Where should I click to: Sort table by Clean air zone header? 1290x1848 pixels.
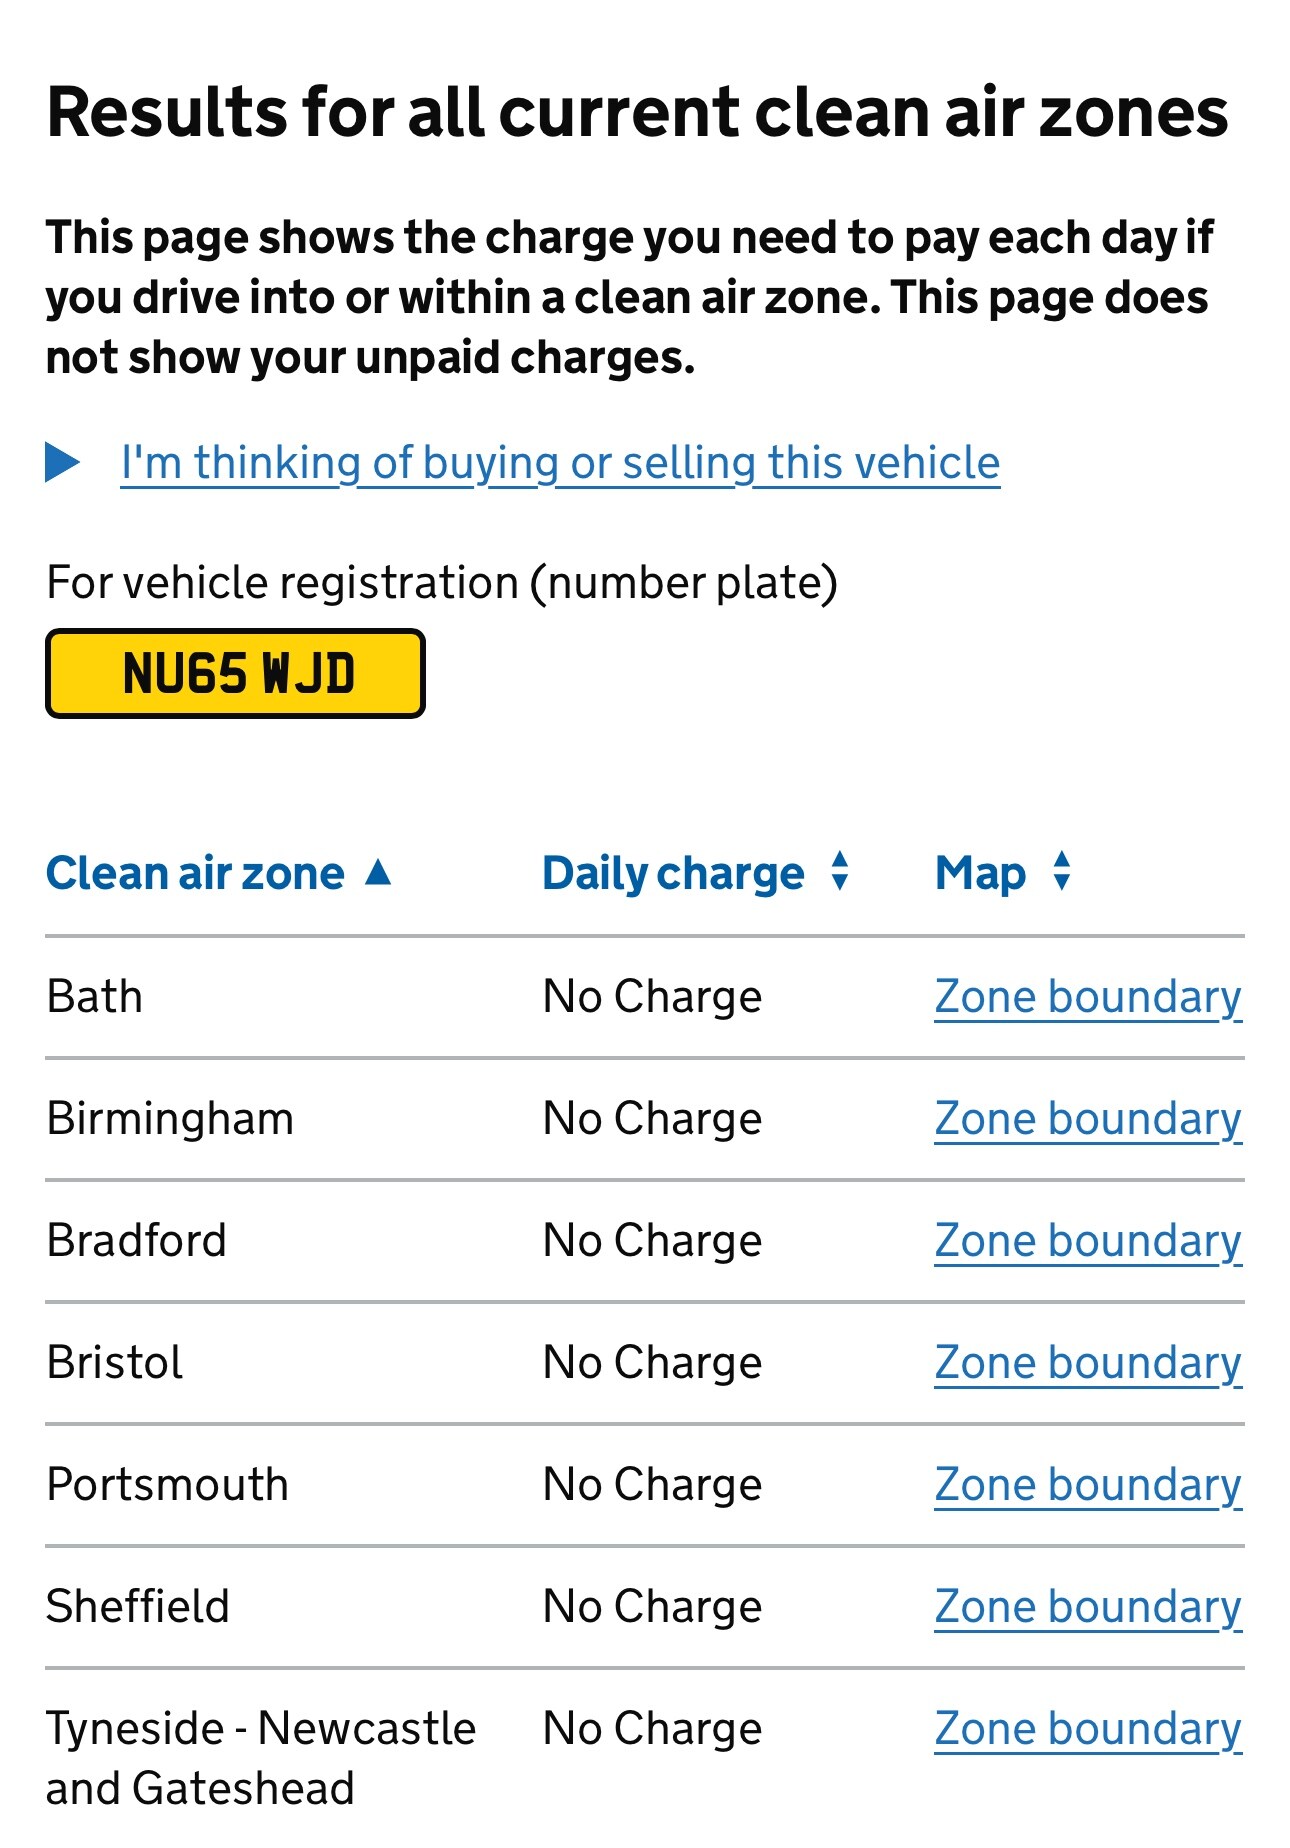pos(195,873)
